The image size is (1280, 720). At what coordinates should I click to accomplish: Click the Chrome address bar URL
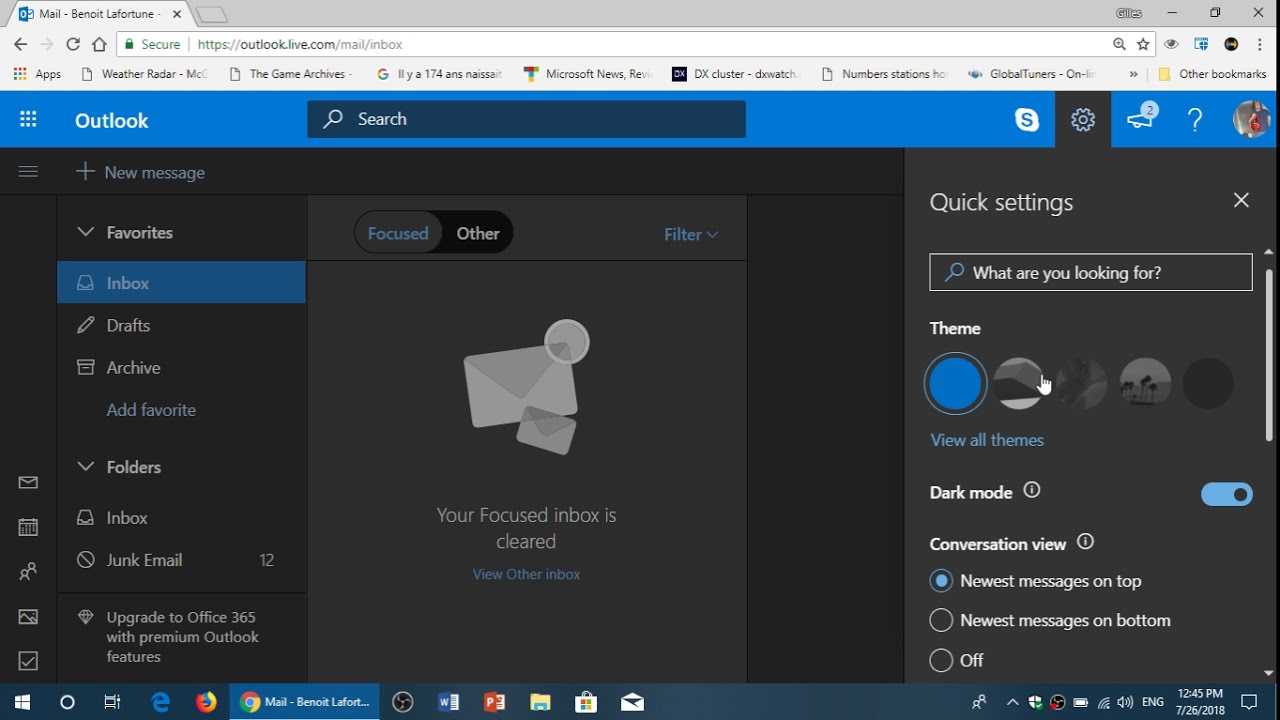click(300, 44)
